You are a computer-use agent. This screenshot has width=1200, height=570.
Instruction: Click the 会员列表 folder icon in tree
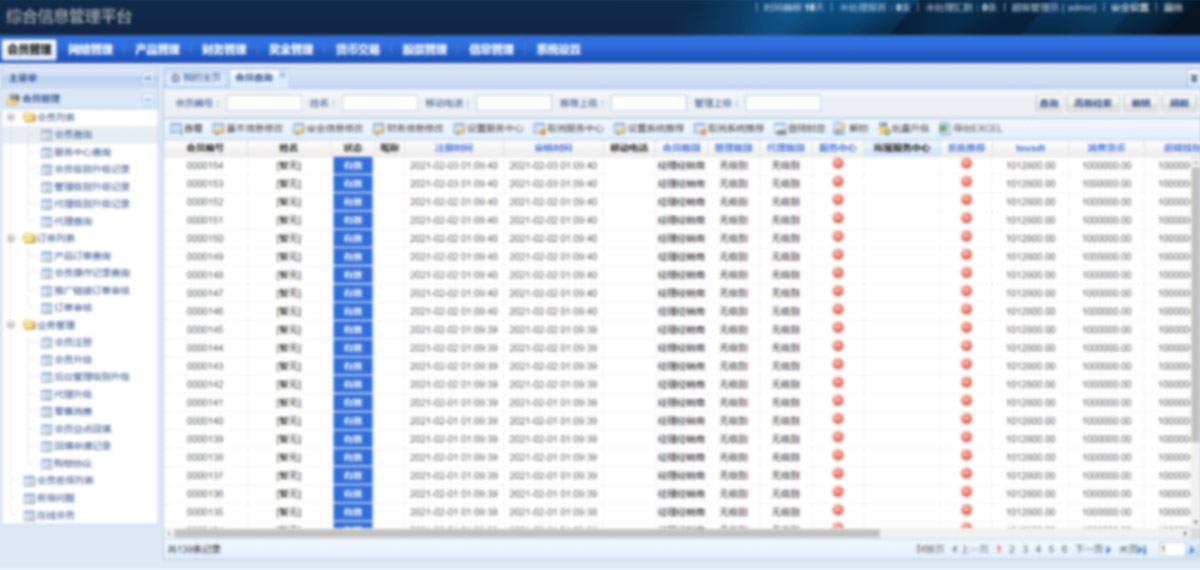pyautogui.click(x=29, y=117)
